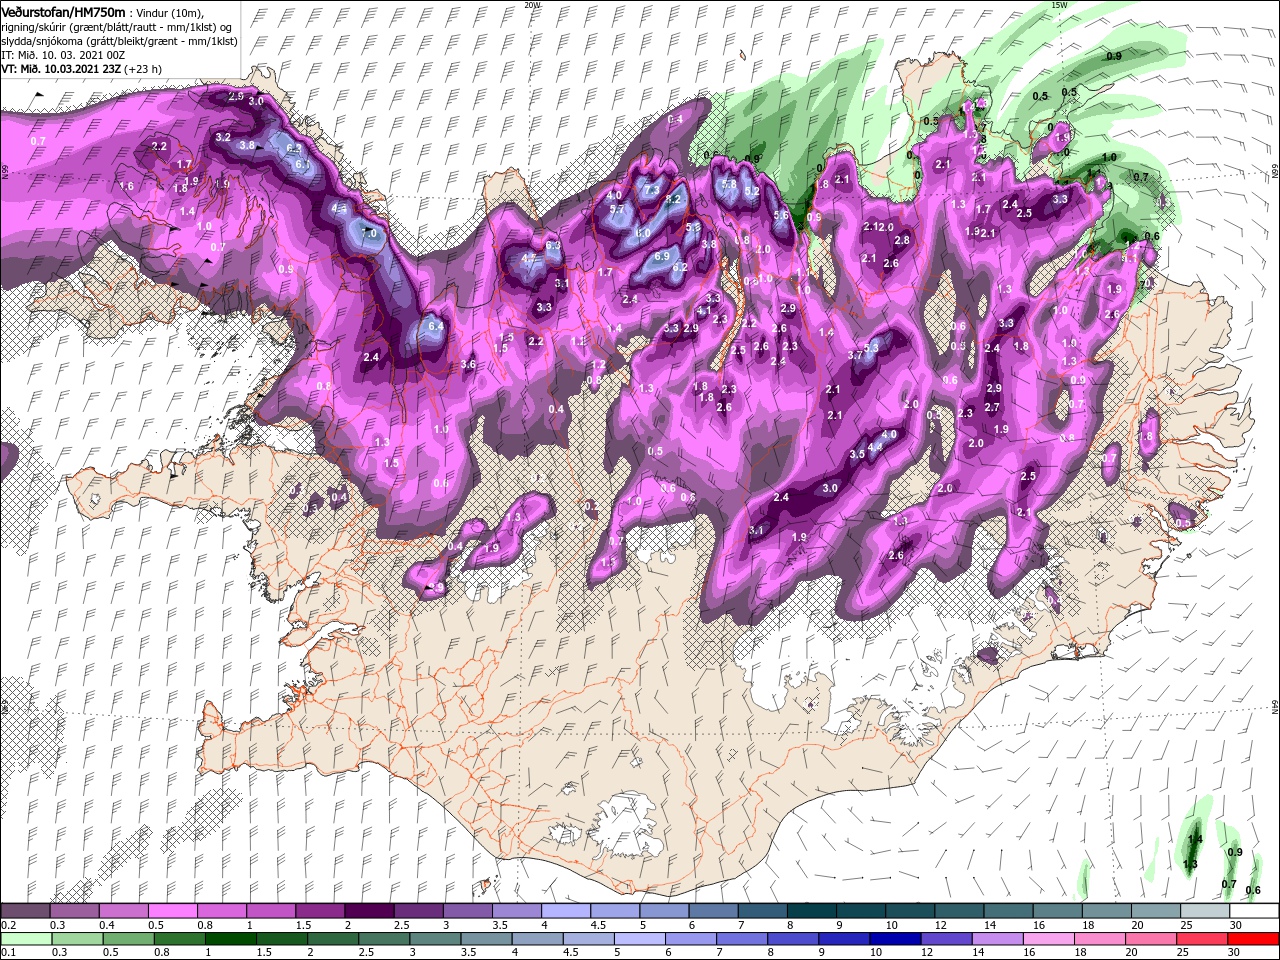
Task: Select lower legend swatch between 0.1 and 0.3
Action: pyautogui.click(x=26, y=938)
